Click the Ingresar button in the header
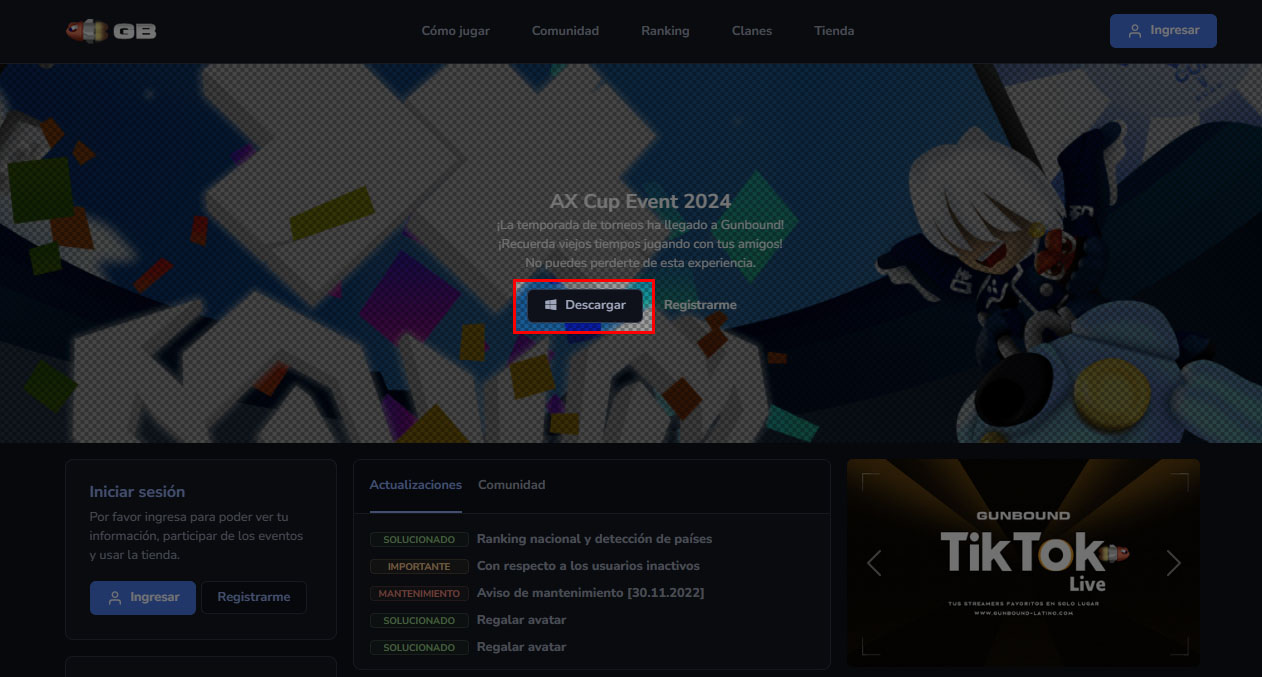Screen dimensions: 1262x677 pos(1163,31)
